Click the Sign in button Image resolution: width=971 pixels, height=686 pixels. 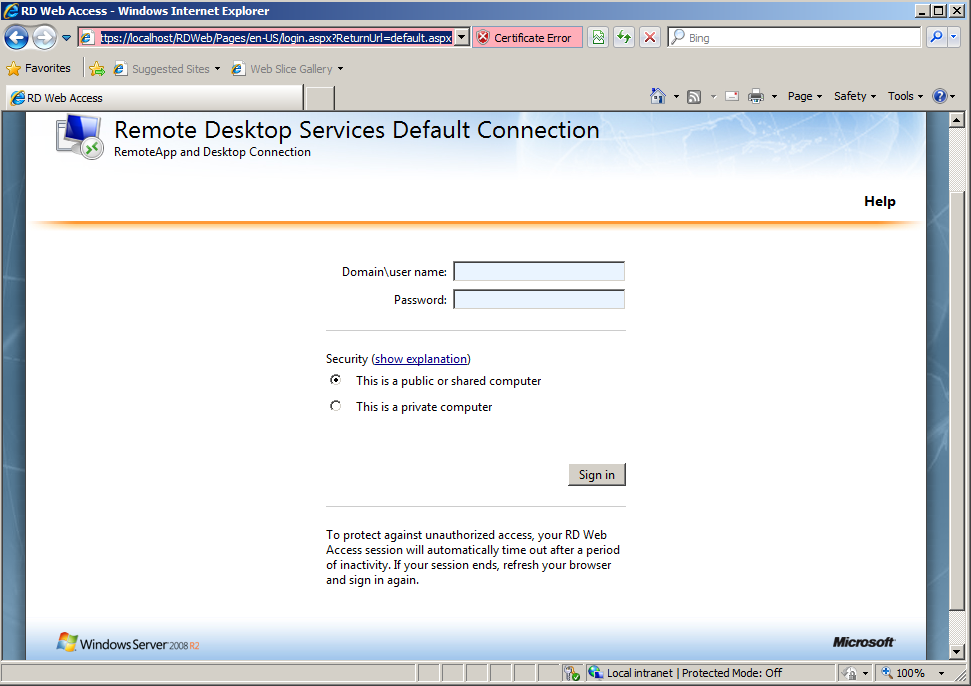pyautogui.click(x=597, y=475)
